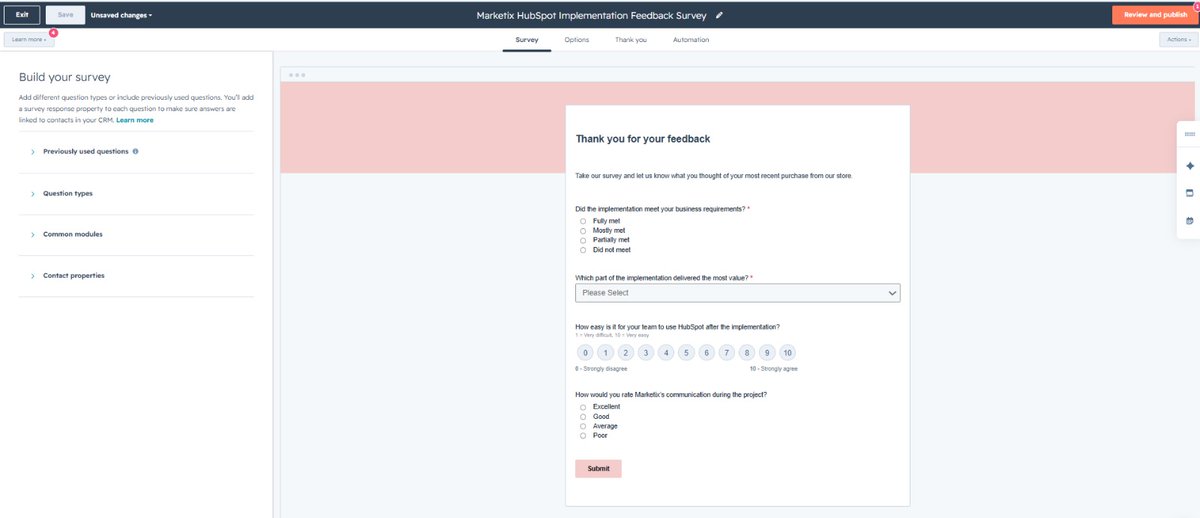
Task: Select rating 9 on ease scale
Action: click(x=767, y=352)
